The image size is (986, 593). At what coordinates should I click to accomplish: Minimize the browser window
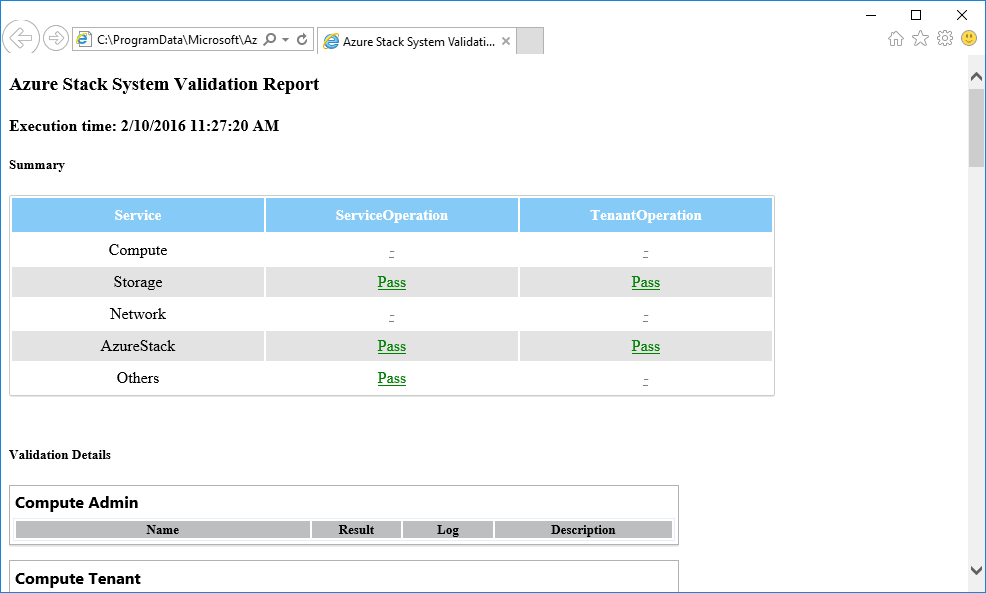[x=871, y=15]
